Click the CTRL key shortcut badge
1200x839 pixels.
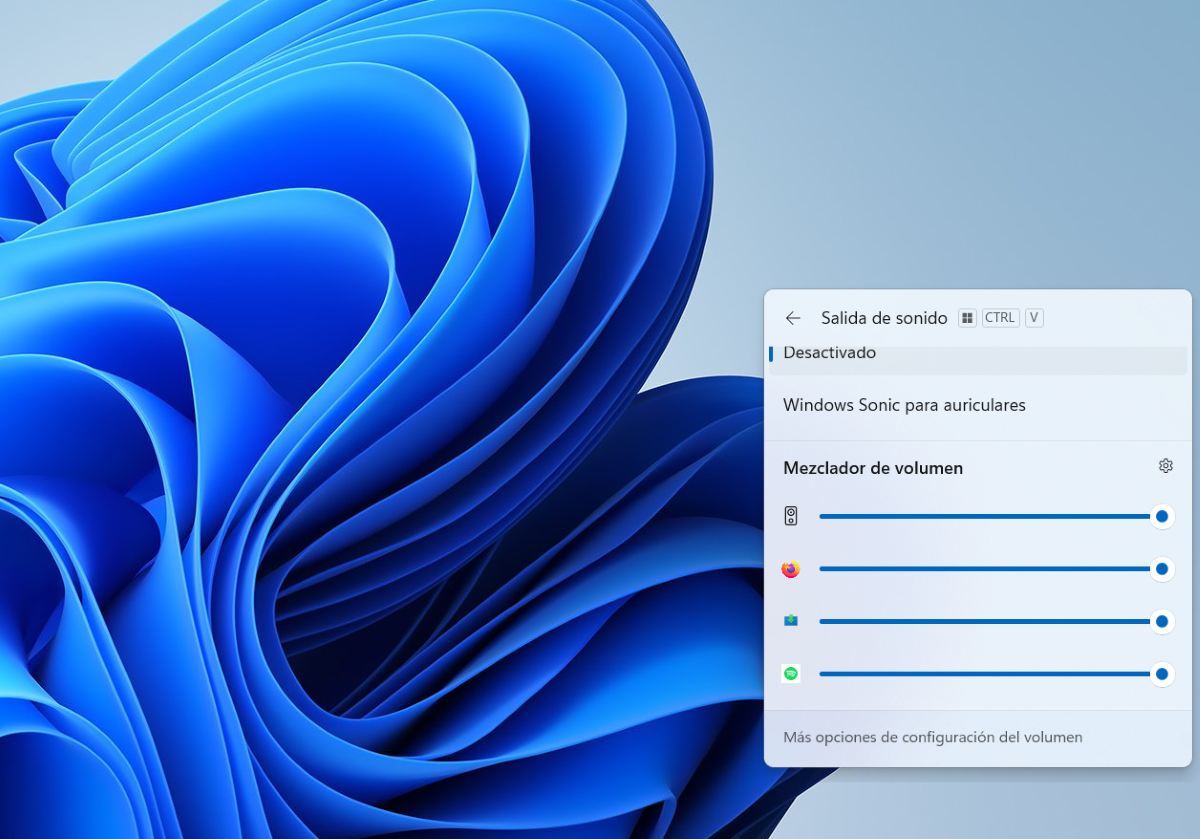click(1000, 318)
